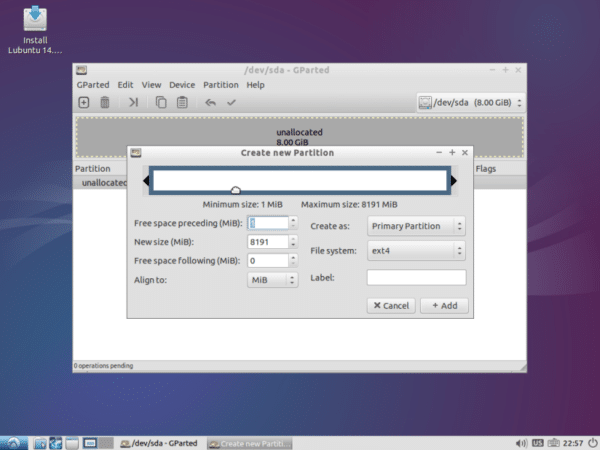This screenshot has height=450, width=600.
Task: Click the 0 operations pending status text
Action: click(103, 366)
